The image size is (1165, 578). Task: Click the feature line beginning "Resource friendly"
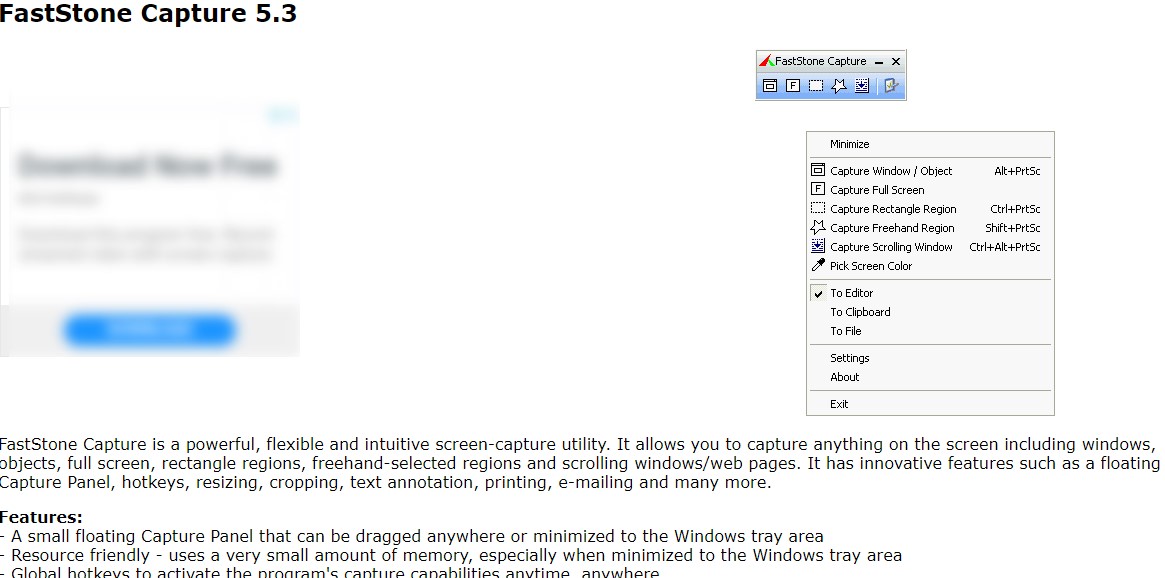click(x=451, y=555)
